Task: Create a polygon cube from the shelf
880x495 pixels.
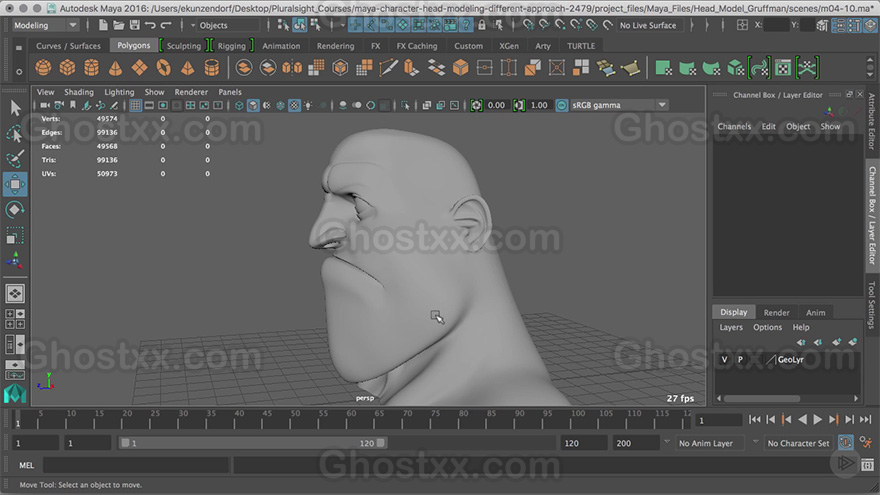Action: point(67,68)
